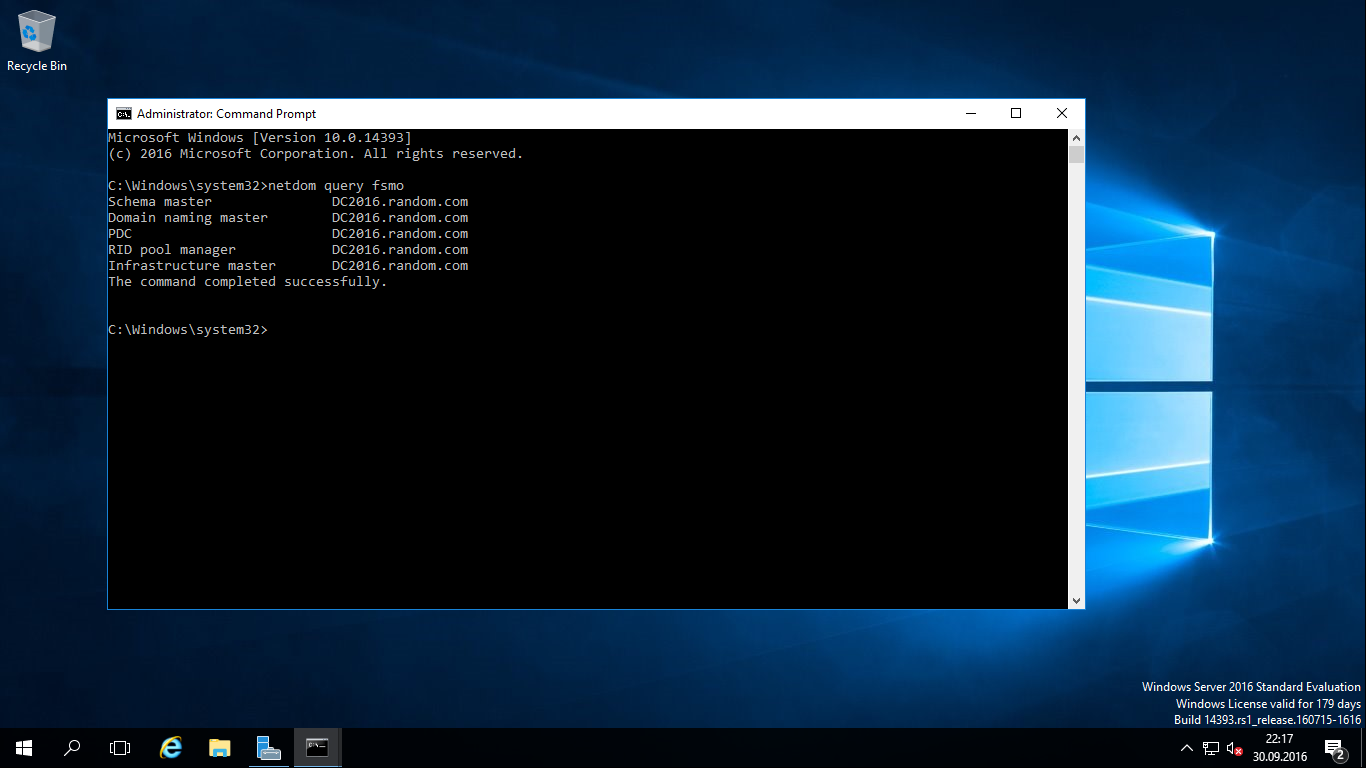Open the taskbar clock and date
Screen dimensions: 1366x768
point(1280,748)
